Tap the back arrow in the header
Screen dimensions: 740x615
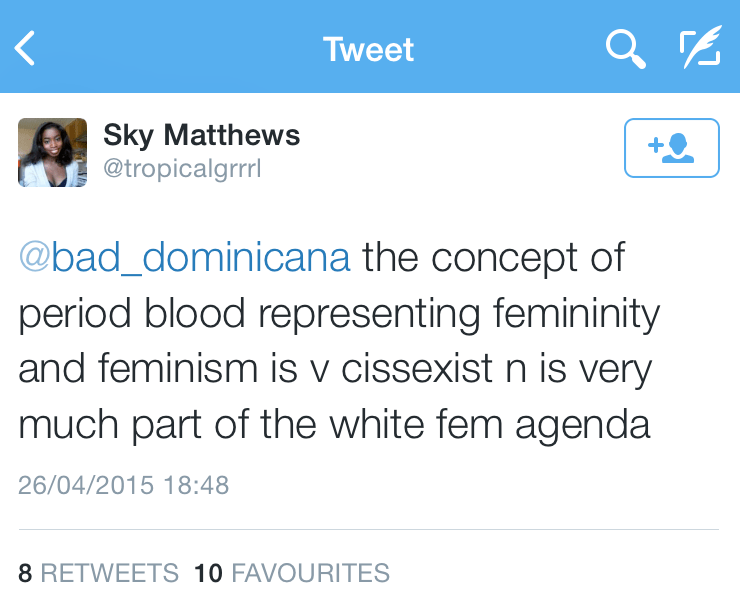(26, 48)
